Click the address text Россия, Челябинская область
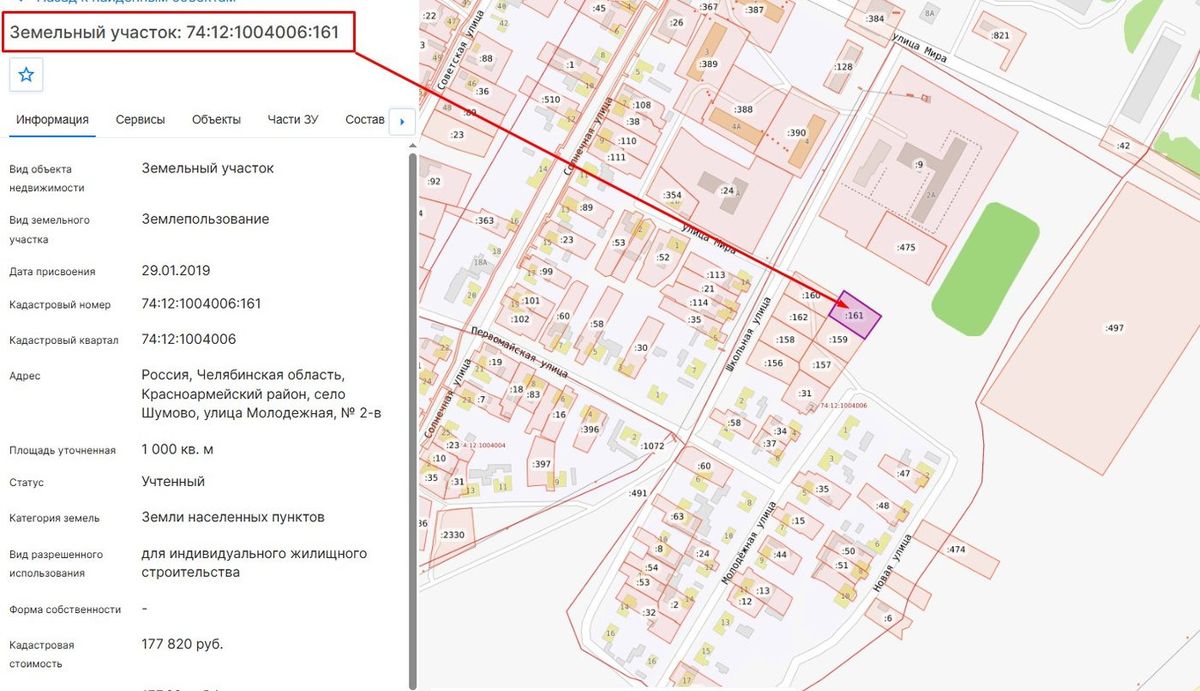The height and width of the screenshot is (691, 1200). (x=243, y=375)
